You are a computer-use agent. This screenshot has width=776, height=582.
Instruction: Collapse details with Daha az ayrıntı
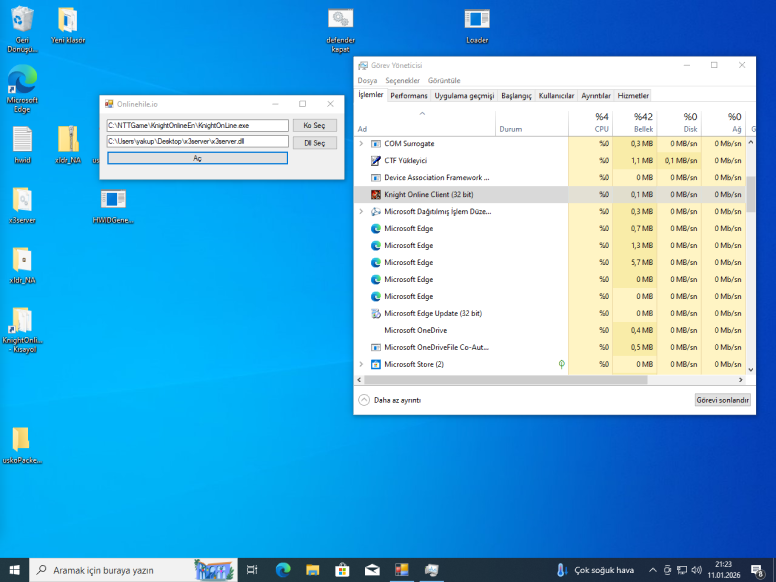(x=390, y=400)
